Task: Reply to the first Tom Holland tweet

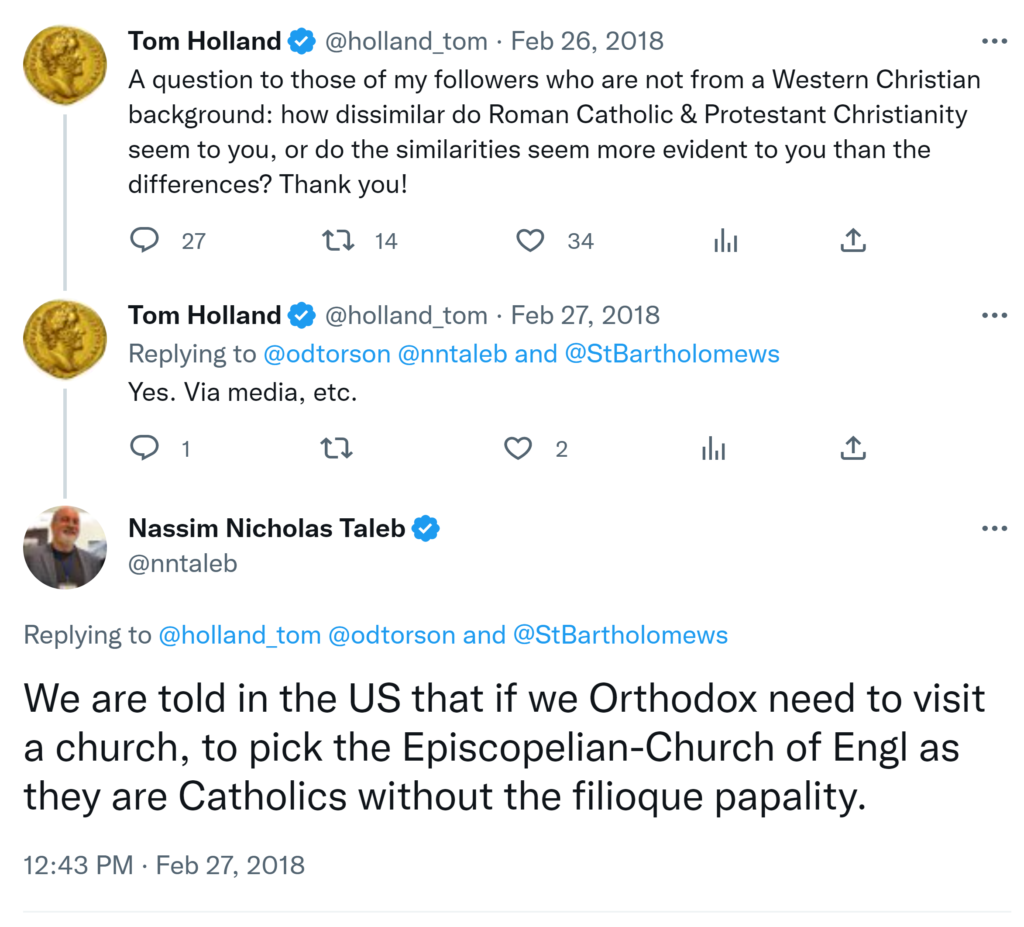Action: [x=145, y=241]
